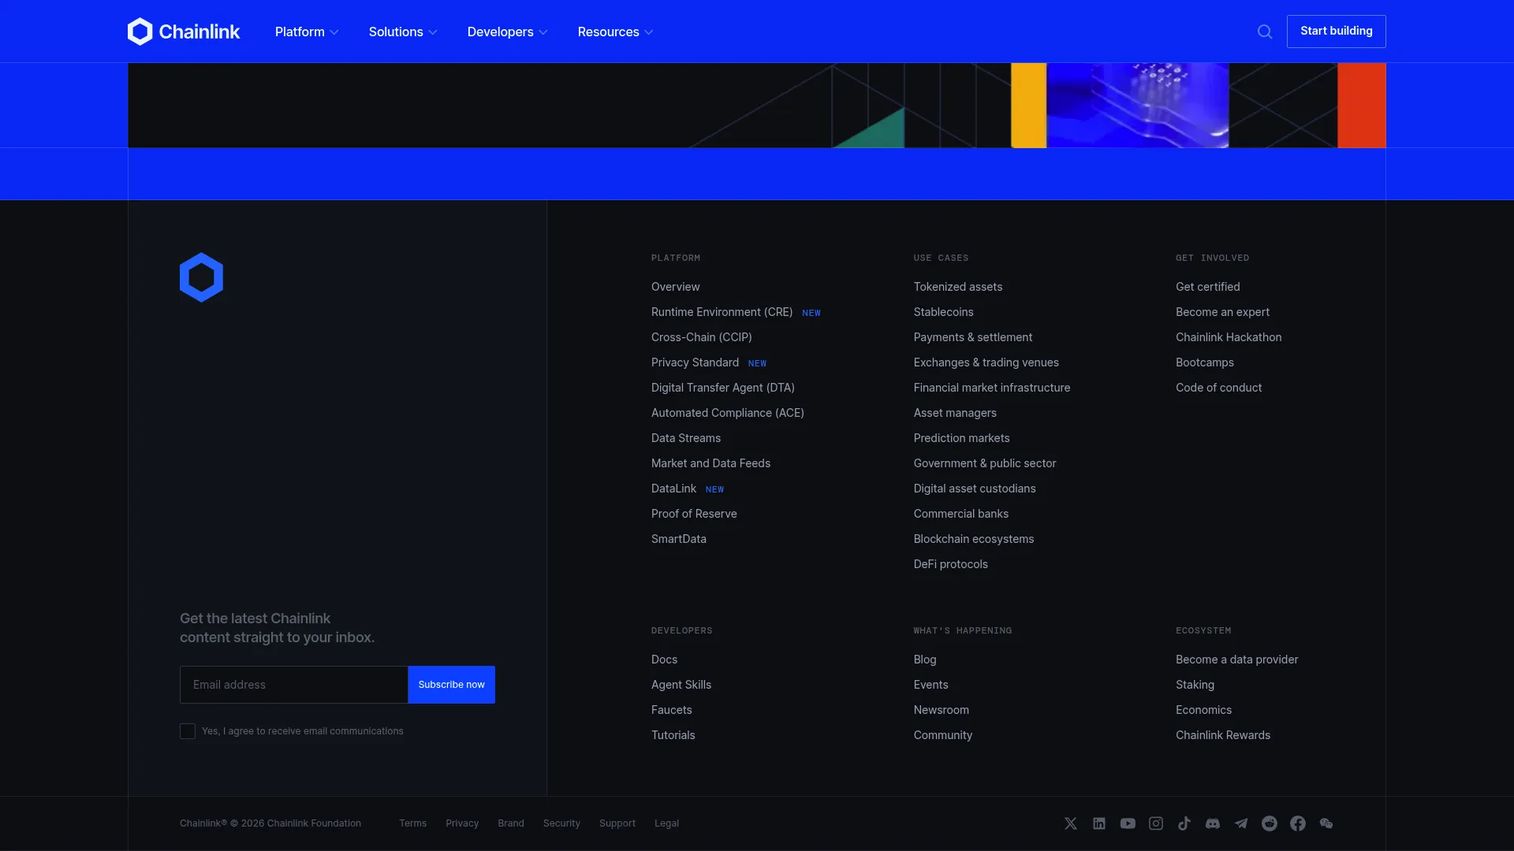Visit the Data Streams footer link

(x=686, y=438)
